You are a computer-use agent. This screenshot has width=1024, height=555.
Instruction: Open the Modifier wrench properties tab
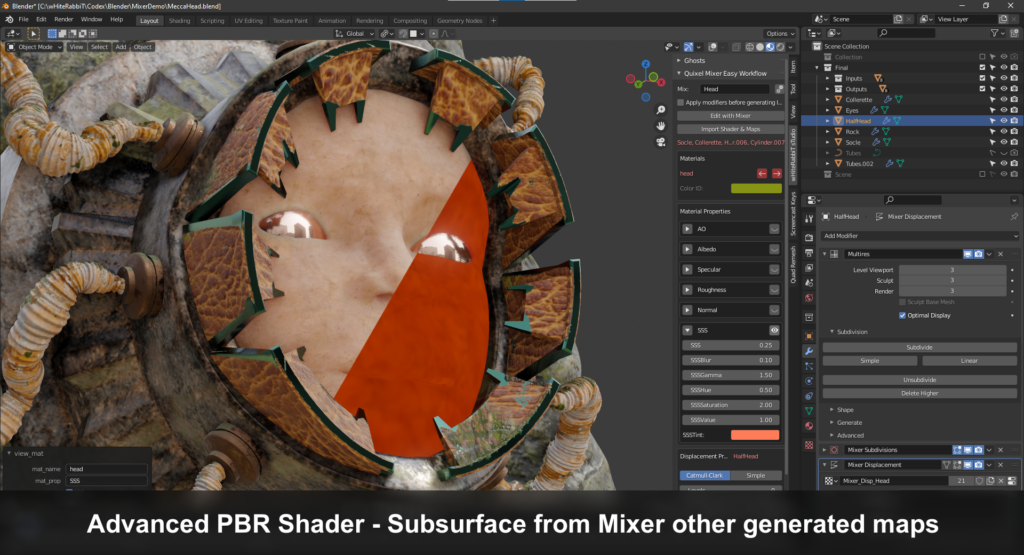click(x=809, y=351)
